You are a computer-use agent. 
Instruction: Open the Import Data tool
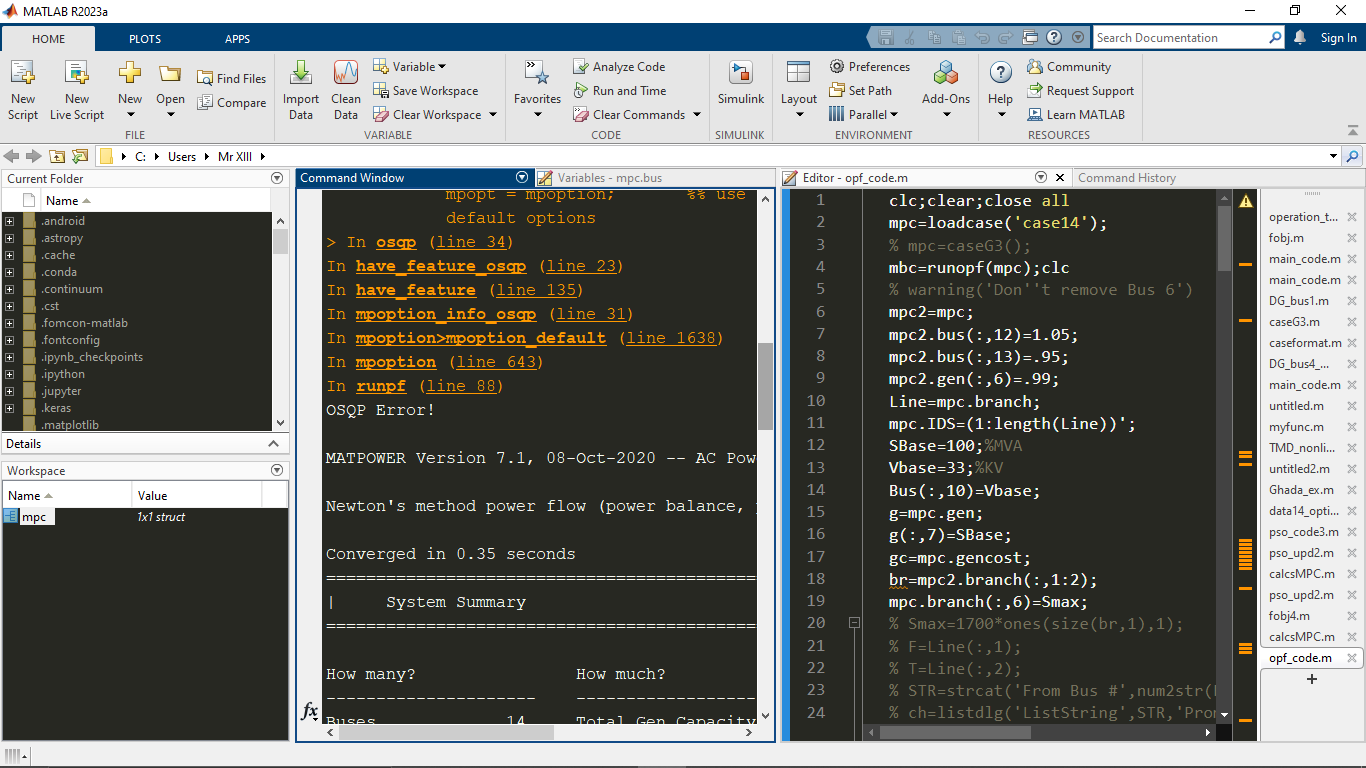click(301, 88)
